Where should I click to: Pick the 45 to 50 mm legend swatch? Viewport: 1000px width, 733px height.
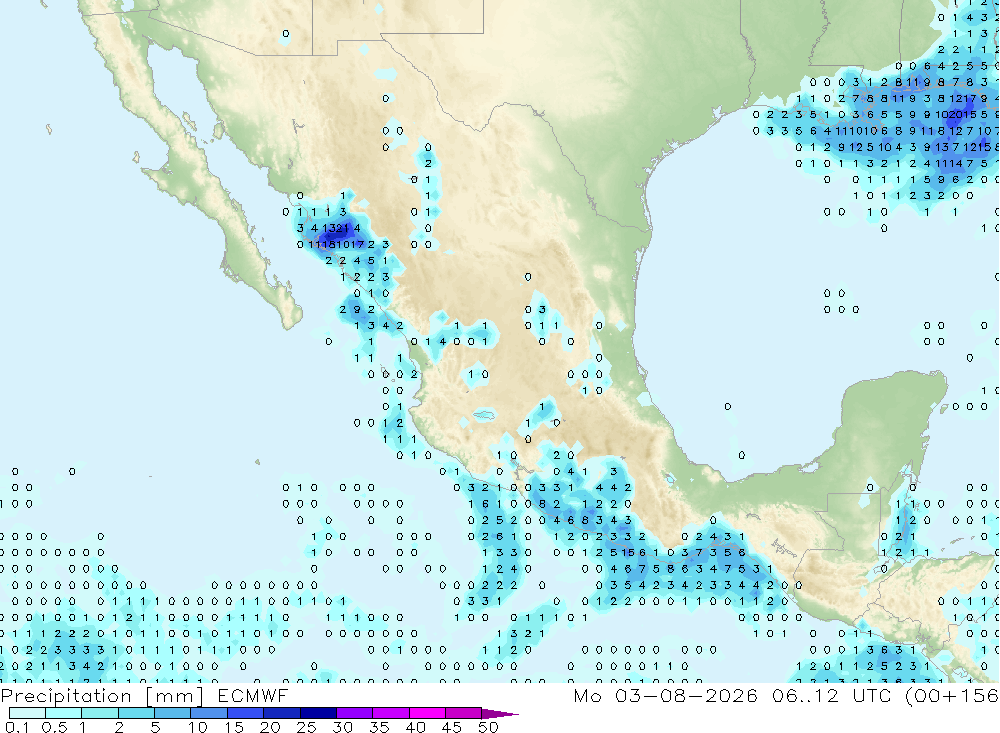point(463,713)
